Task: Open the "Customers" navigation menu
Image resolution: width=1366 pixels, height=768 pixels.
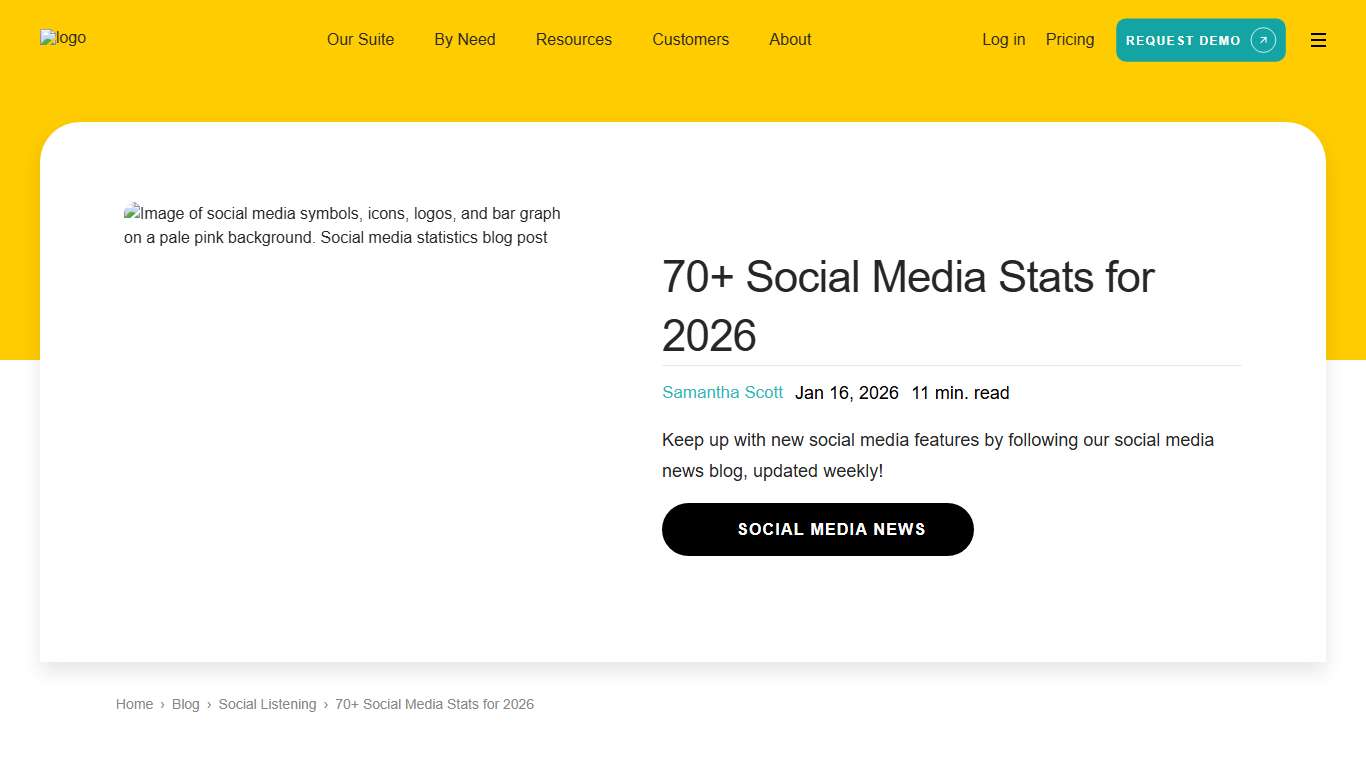Action: tap(690, 40)
